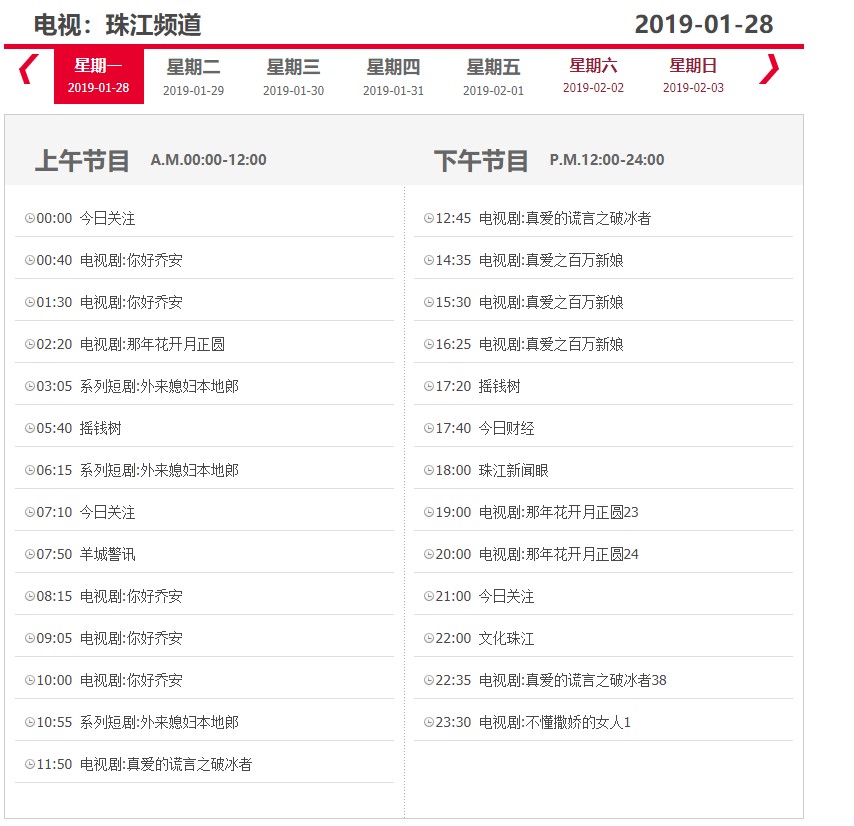Select the 21:00 今日关注 listing

pos(603,596)
